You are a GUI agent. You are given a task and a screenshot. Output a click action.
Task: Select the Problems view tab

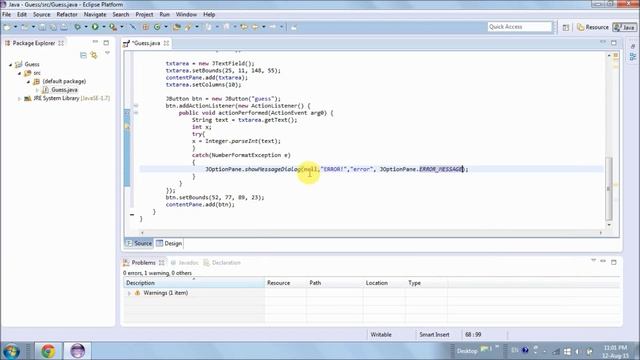point(143,262)
